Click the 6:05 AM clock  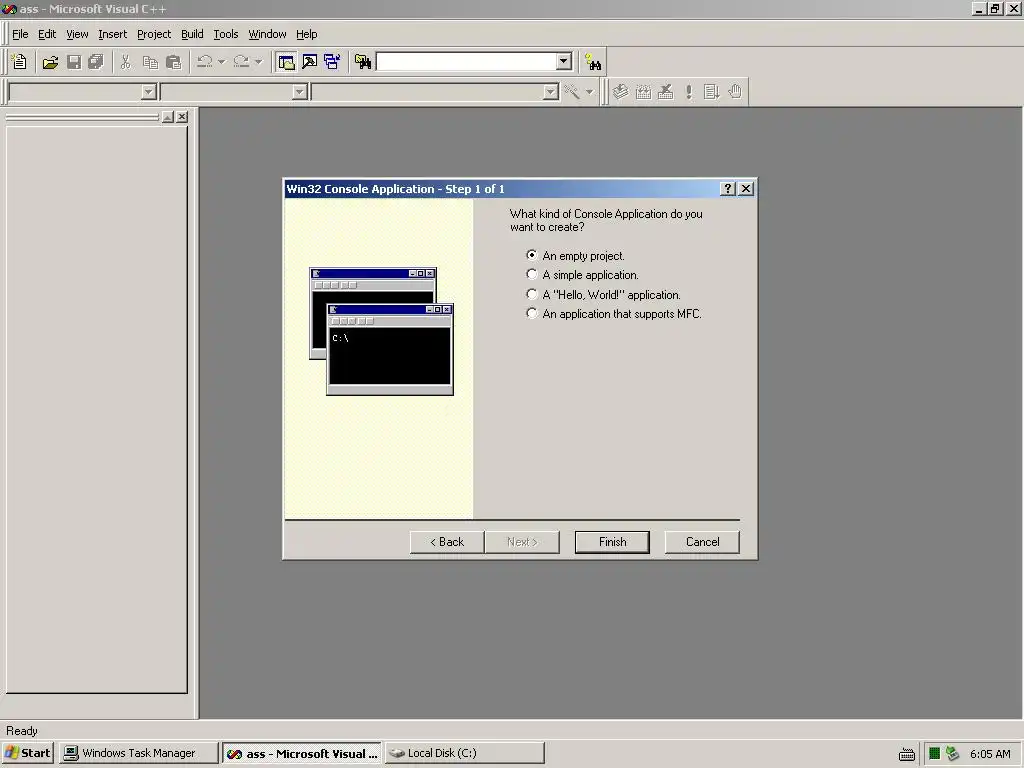990,754
